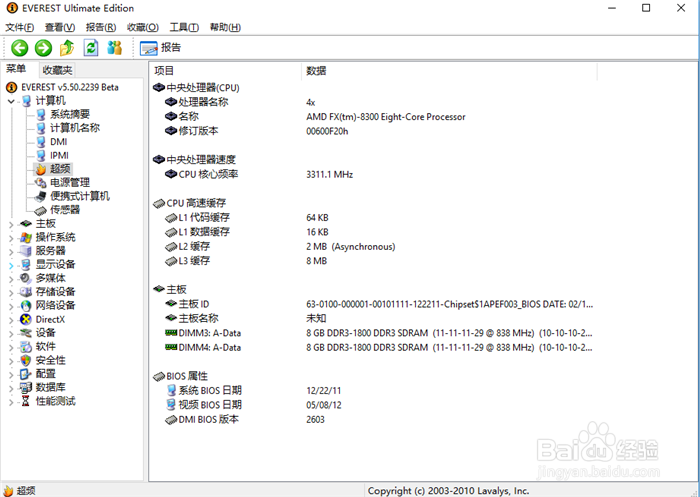700x497 pixels.
Task: Click the Windows flag icon next to 操作系统
Action: (26, 237)
